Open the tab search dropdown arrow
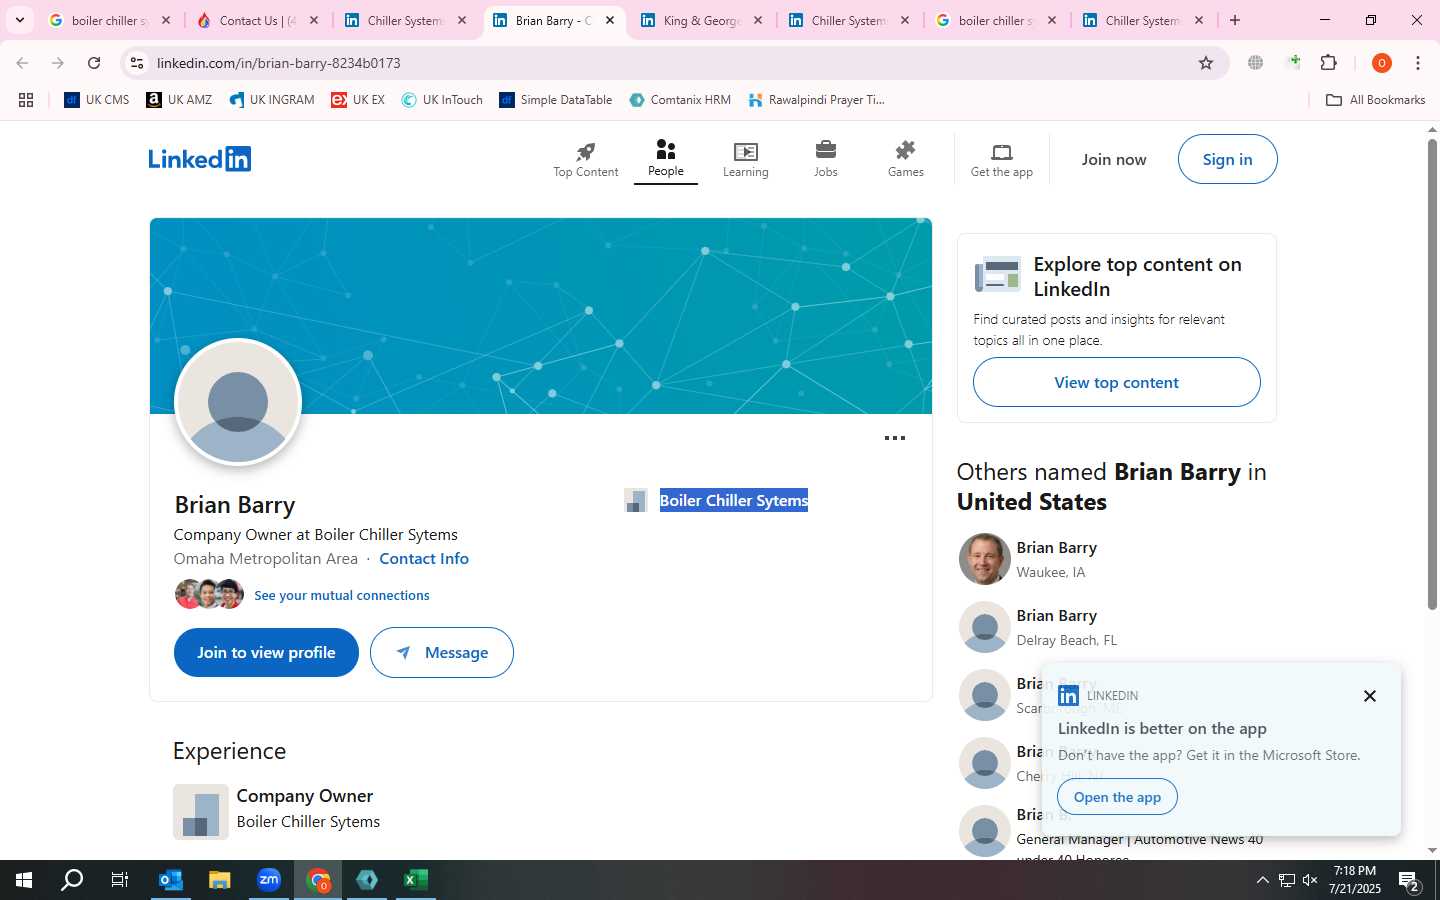 point(19,20)
